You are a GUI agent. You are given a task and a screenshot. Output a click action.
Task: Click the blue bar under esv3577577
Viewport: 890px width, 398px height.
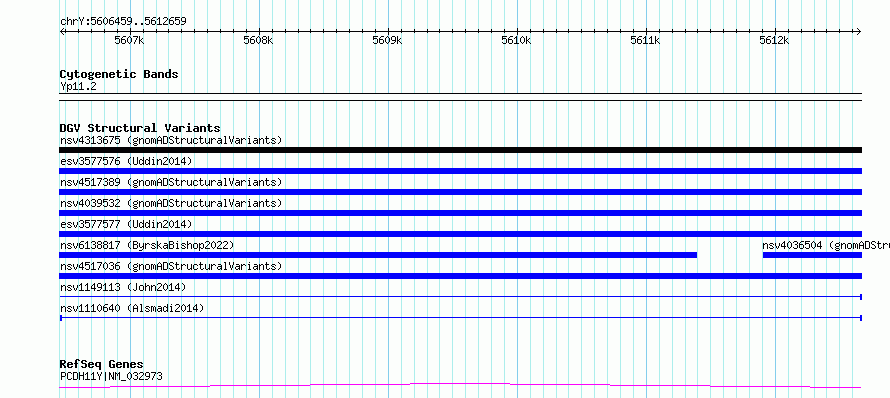pyautogui.click(x=460, y=234)
